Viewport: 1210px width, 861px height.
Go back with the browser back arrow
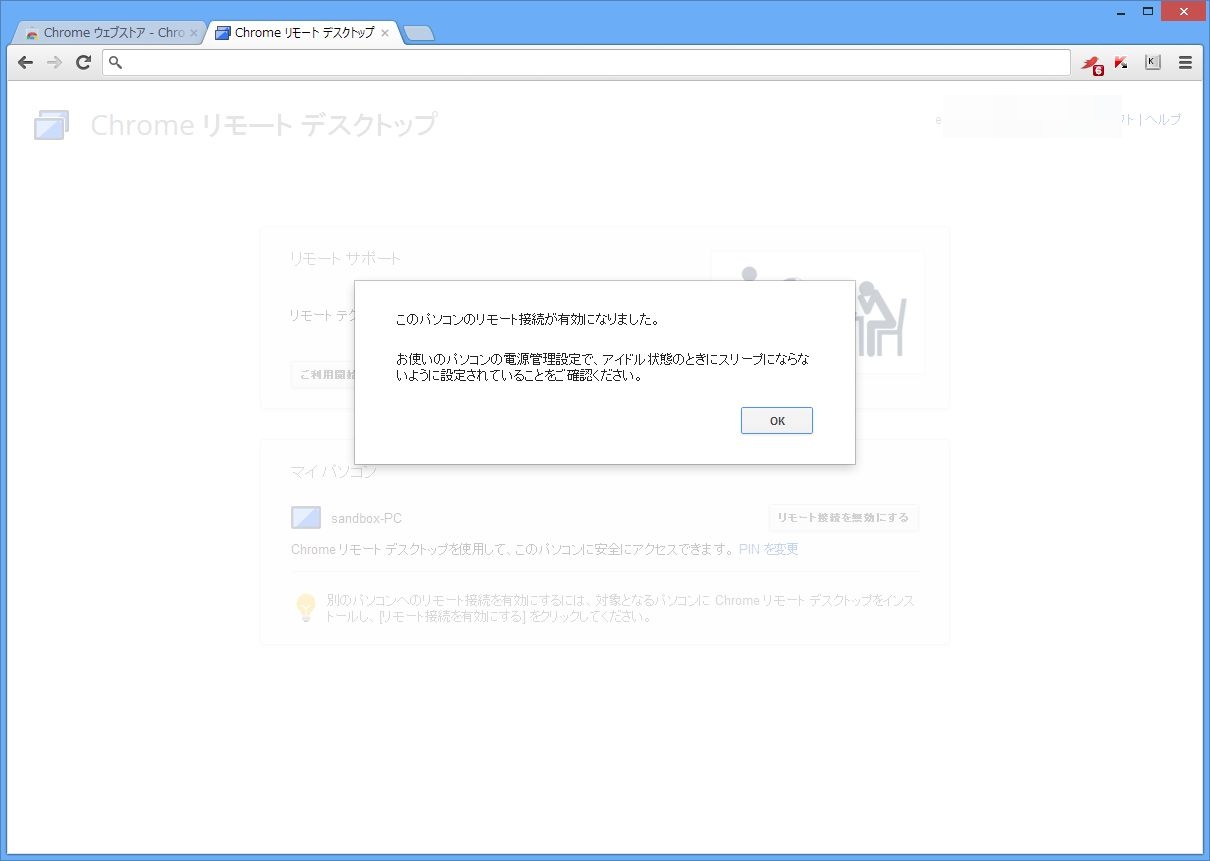pyautogui.click(x=26, y=62)
